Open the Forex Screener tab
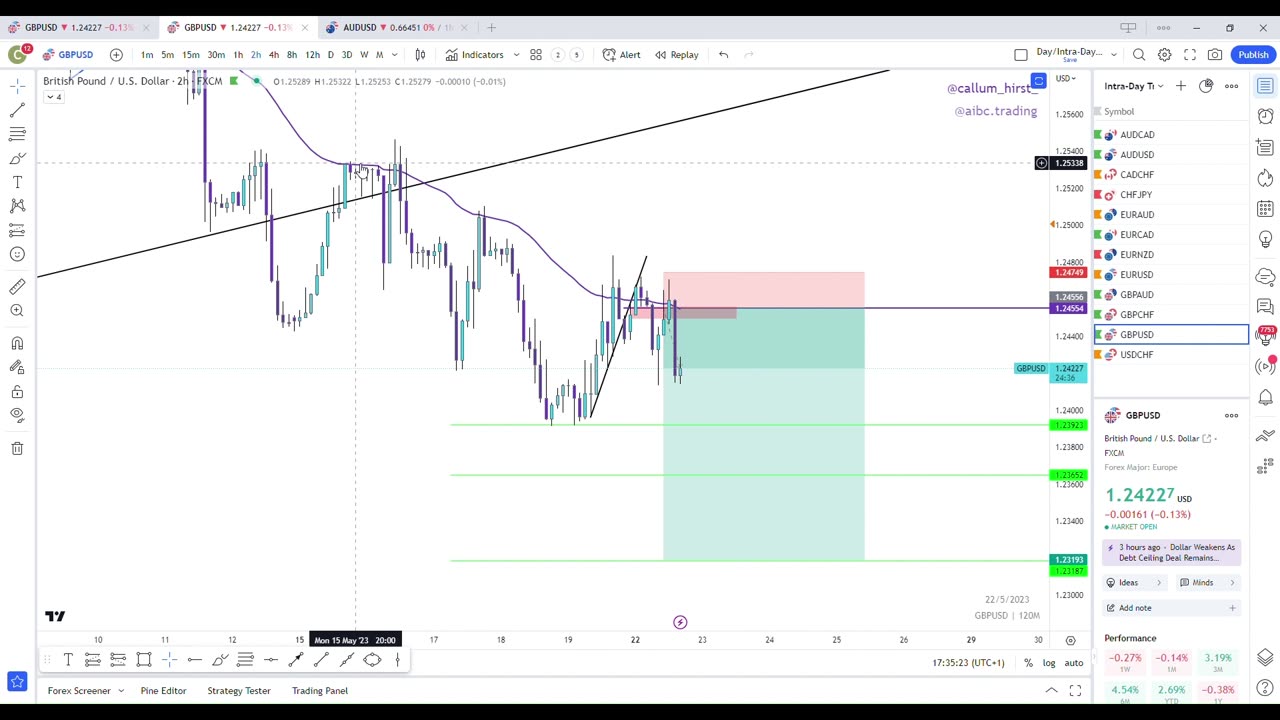This screenshot has height=720, width=1280. (79, 691)
